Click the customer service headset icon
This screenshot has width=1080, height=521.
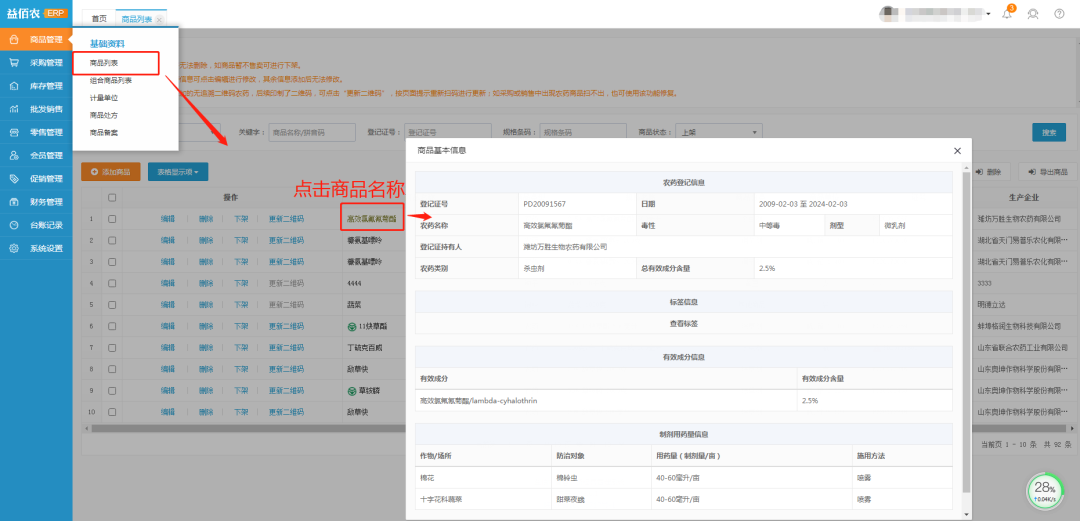[x=1032, y=14]
